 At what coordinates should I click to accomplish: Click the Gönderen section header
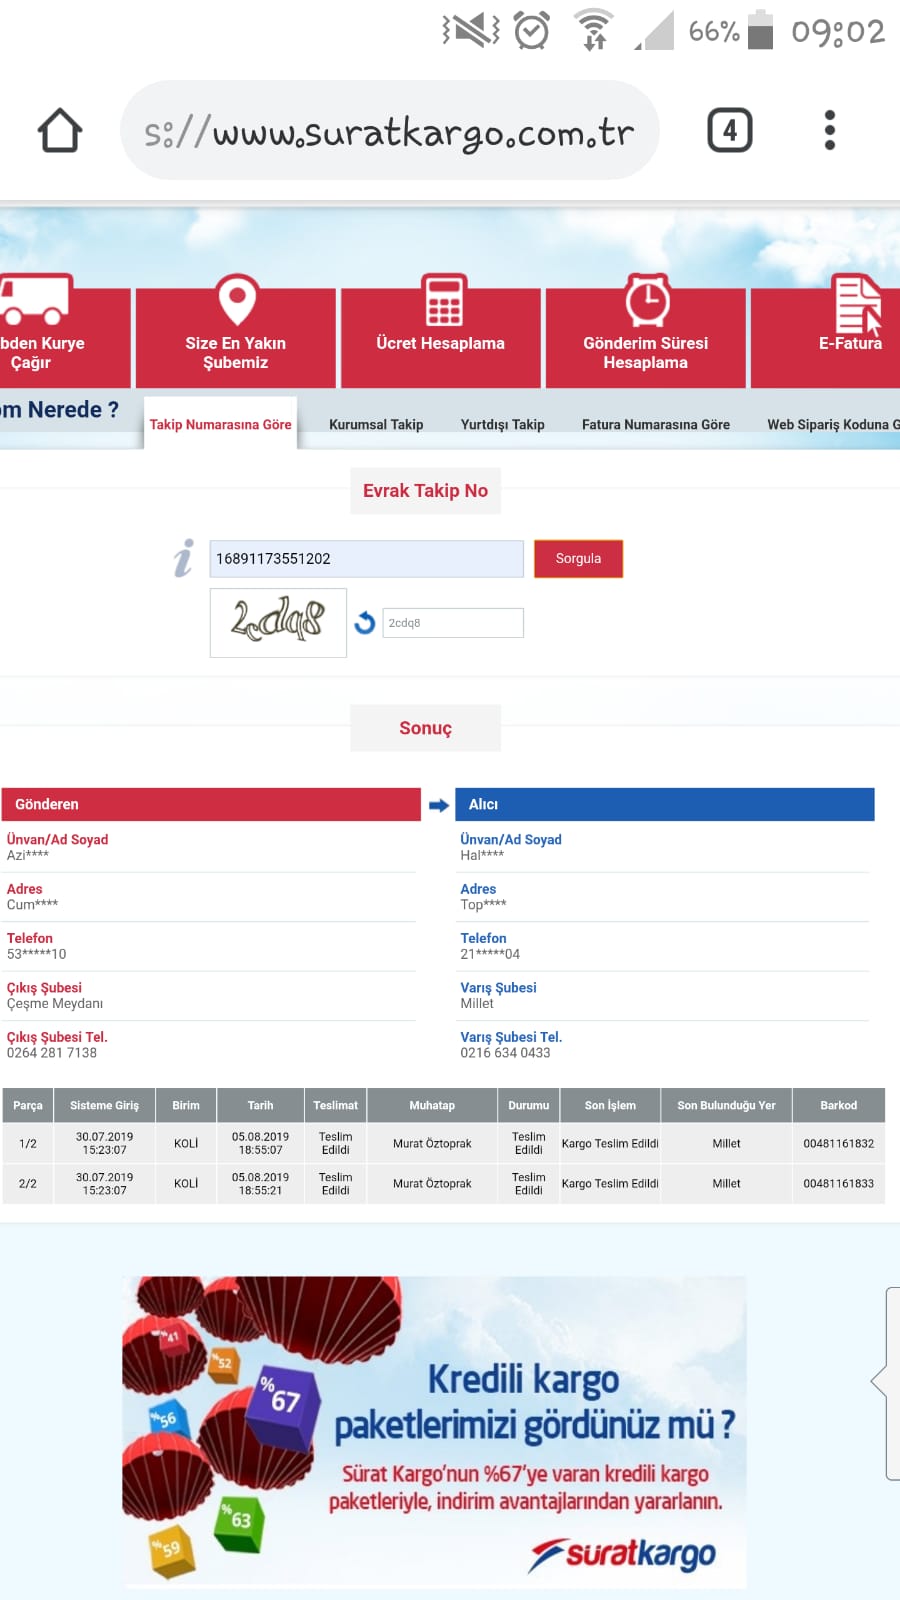click(x=211, y=805)
